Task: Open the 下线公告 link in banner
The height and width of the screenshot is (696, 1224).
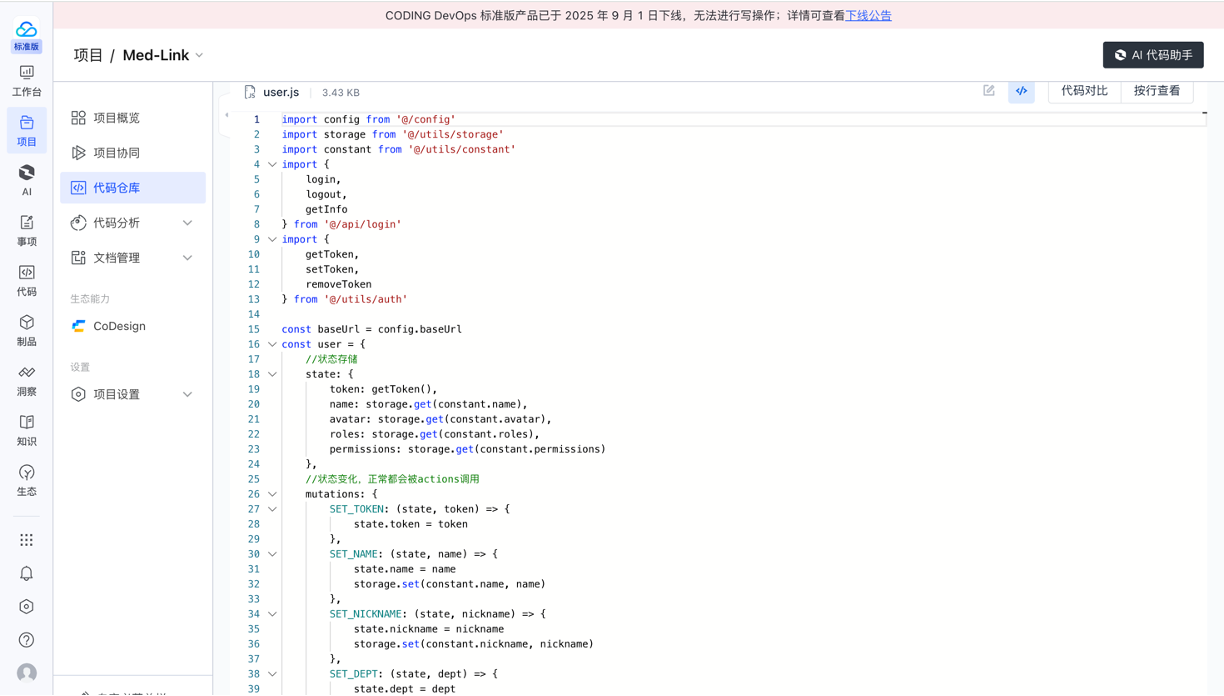Action: click(x=868, y=16)
